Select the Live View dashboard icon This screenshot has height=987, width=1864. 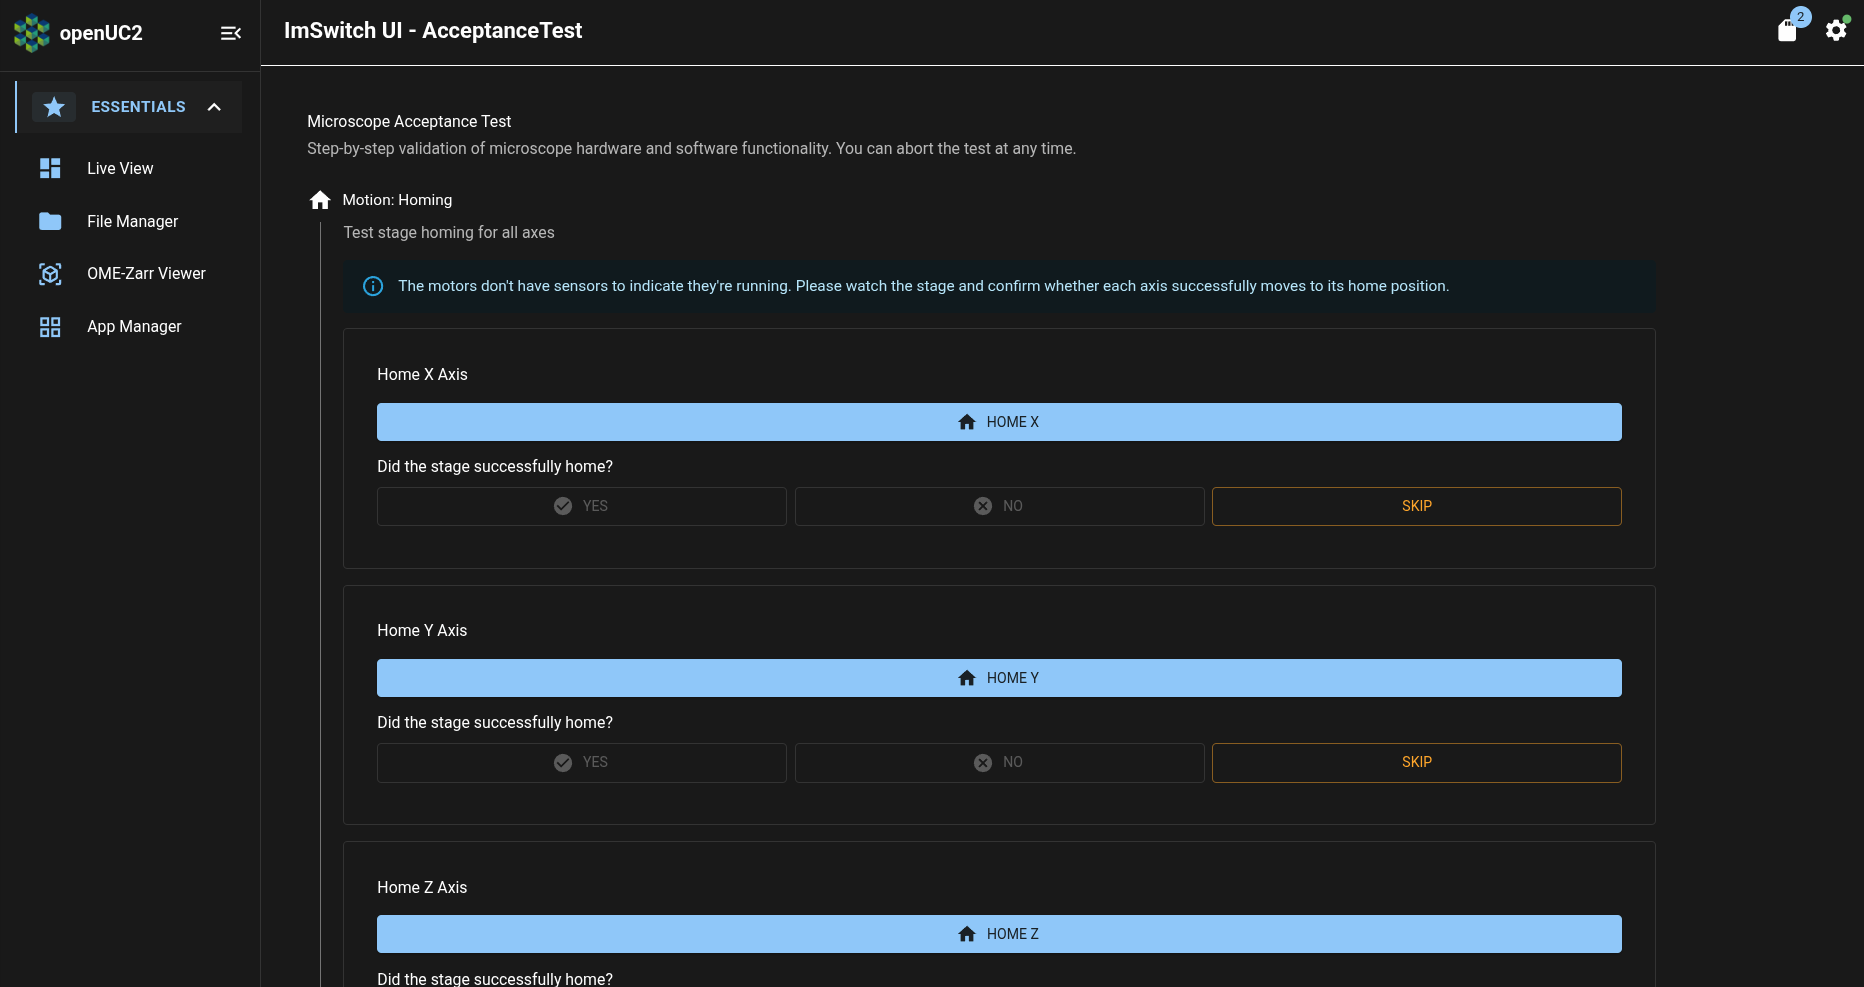pos(50,168)
